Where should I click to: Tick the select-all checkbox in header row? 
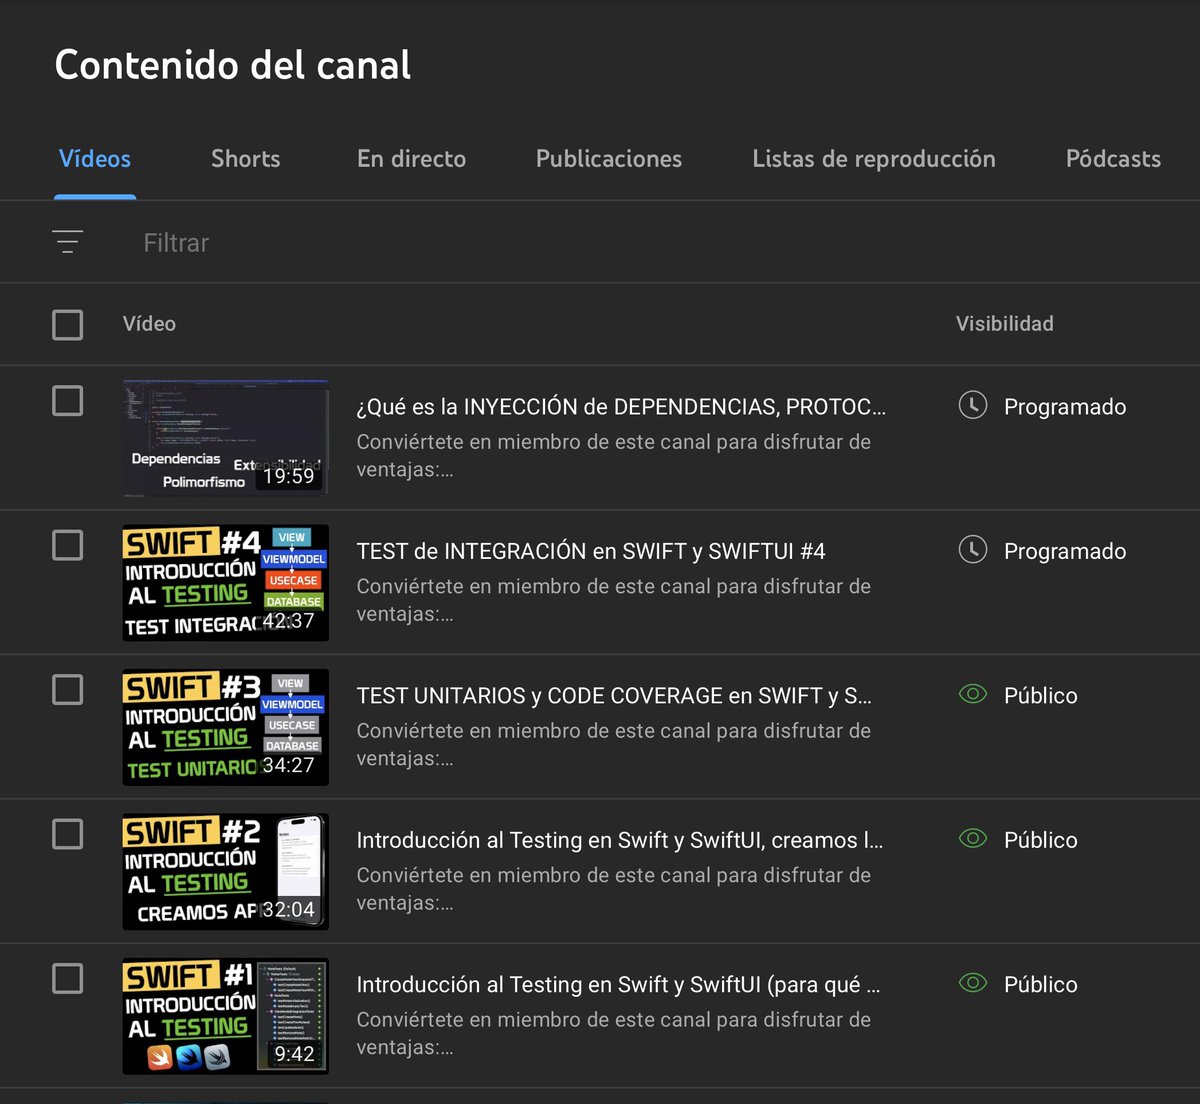click(67, 324)
